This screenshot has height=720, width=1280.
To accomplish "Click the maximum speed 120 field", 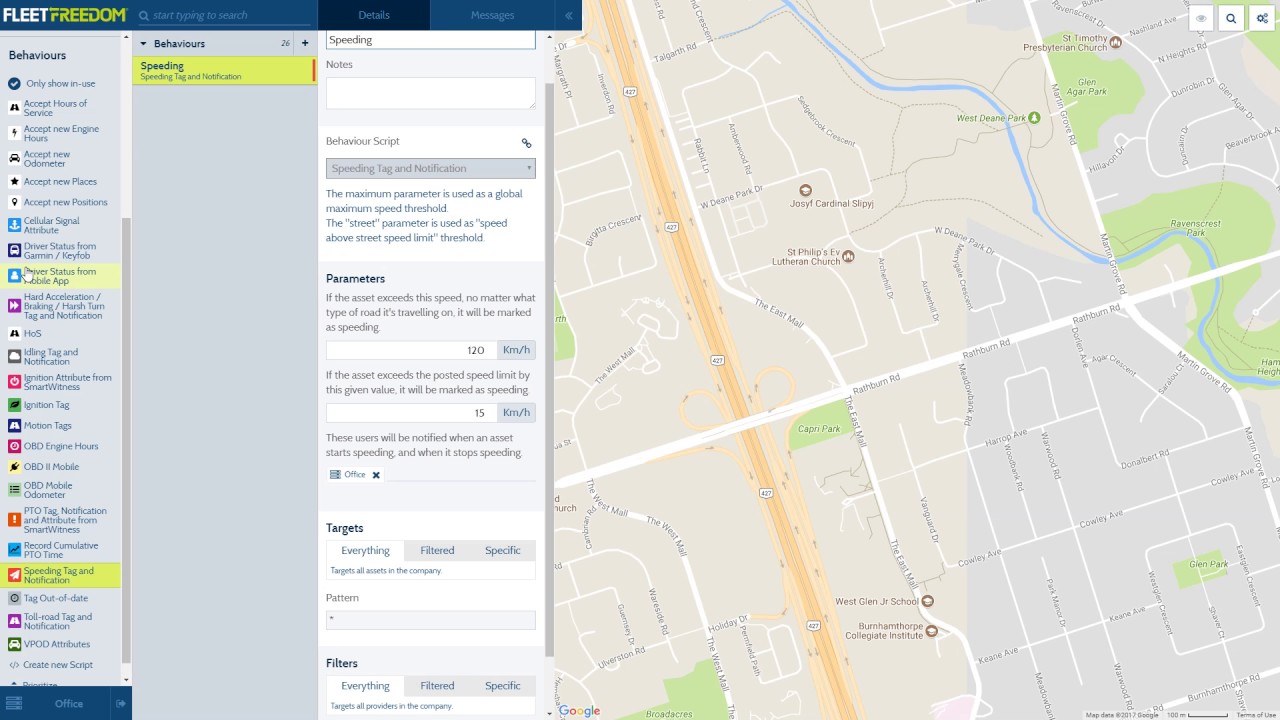I will [x=411, y=350].
